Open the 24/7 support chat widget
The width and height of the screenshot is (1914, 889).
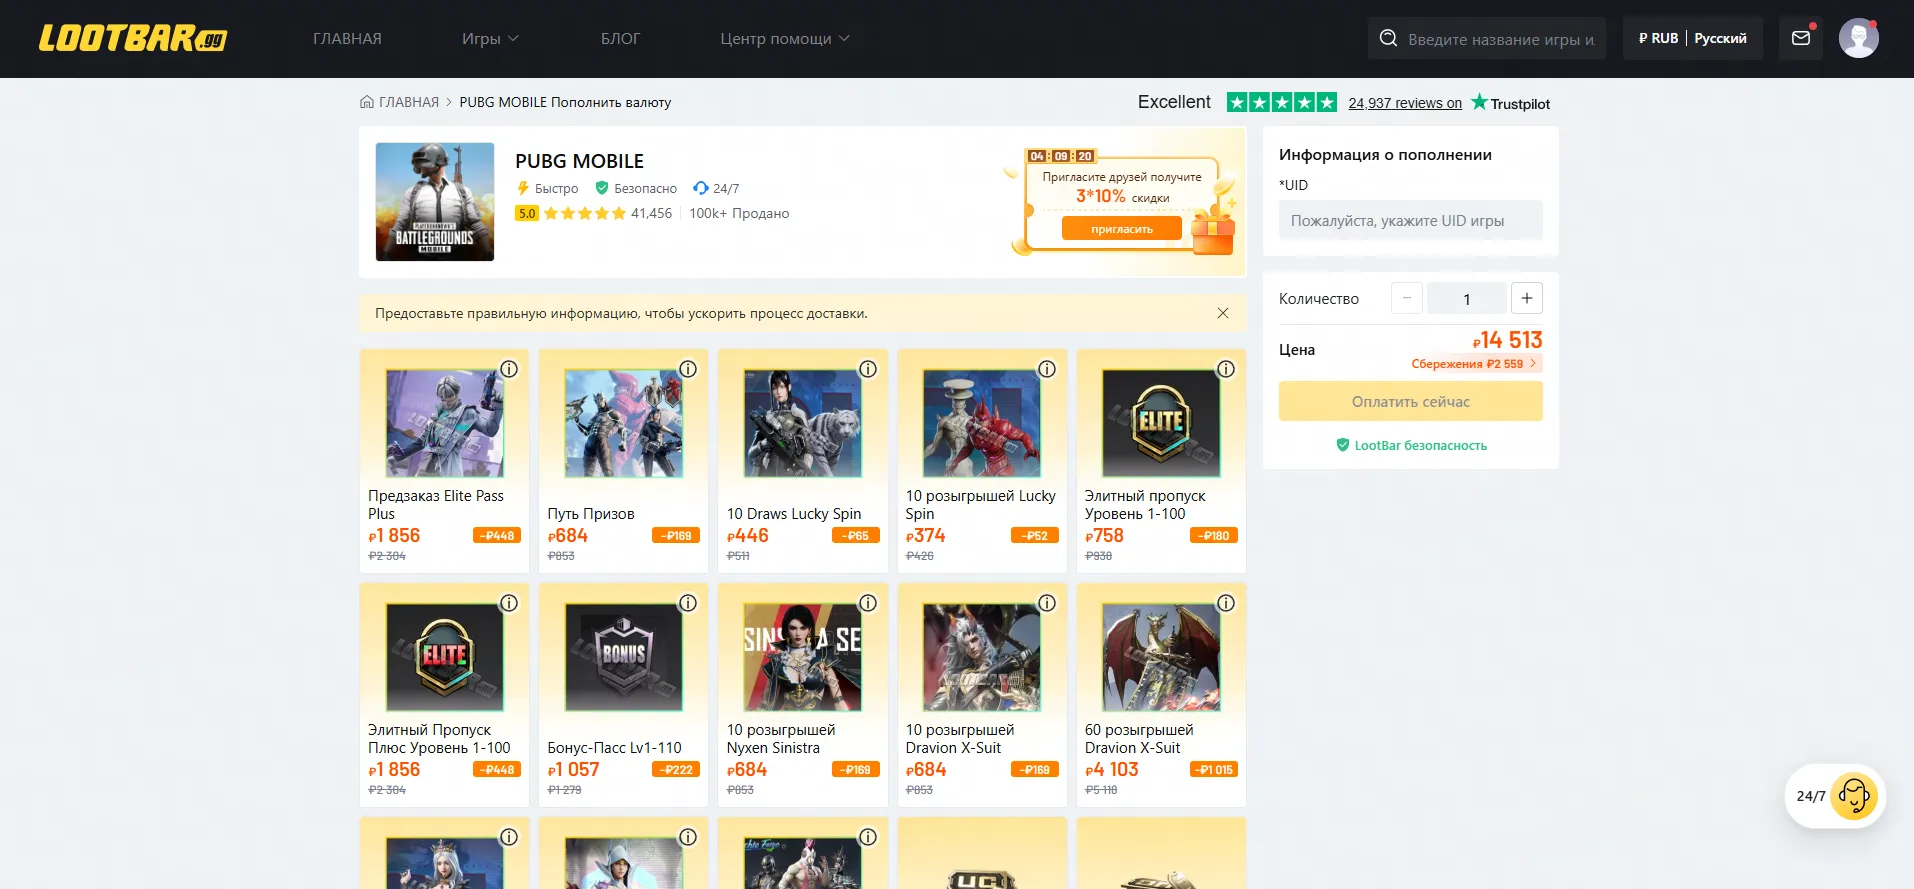click(x=1836, y=796)
